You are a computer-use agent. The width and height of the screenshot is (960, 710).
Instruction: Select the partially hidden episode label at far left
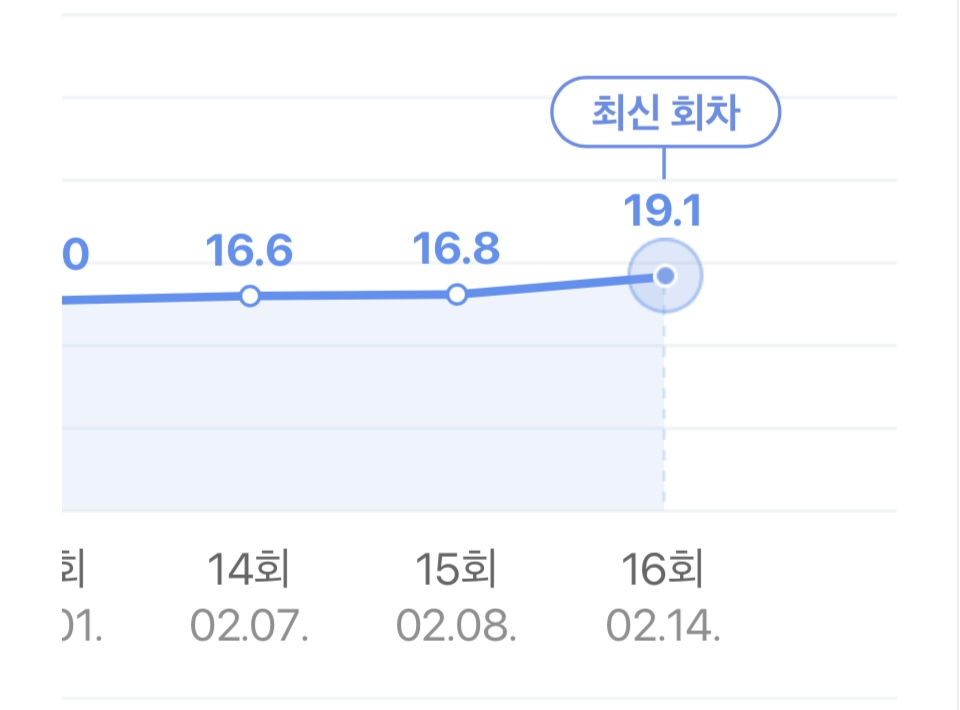(74, 571)
